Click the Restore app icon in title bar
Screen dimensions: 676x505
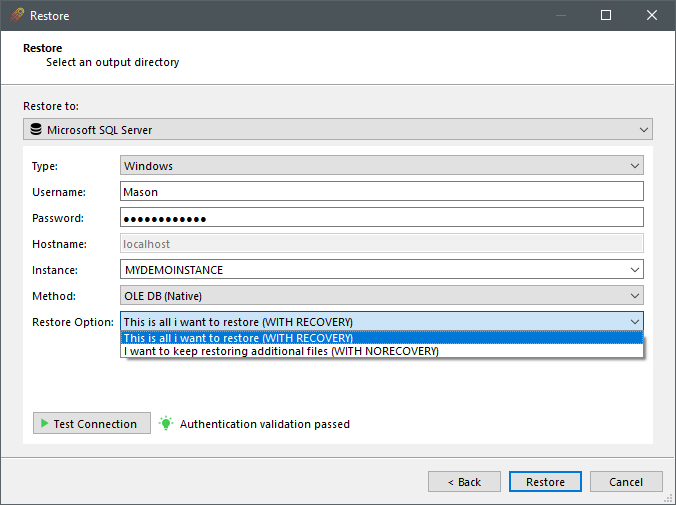(x=16, y=16)
